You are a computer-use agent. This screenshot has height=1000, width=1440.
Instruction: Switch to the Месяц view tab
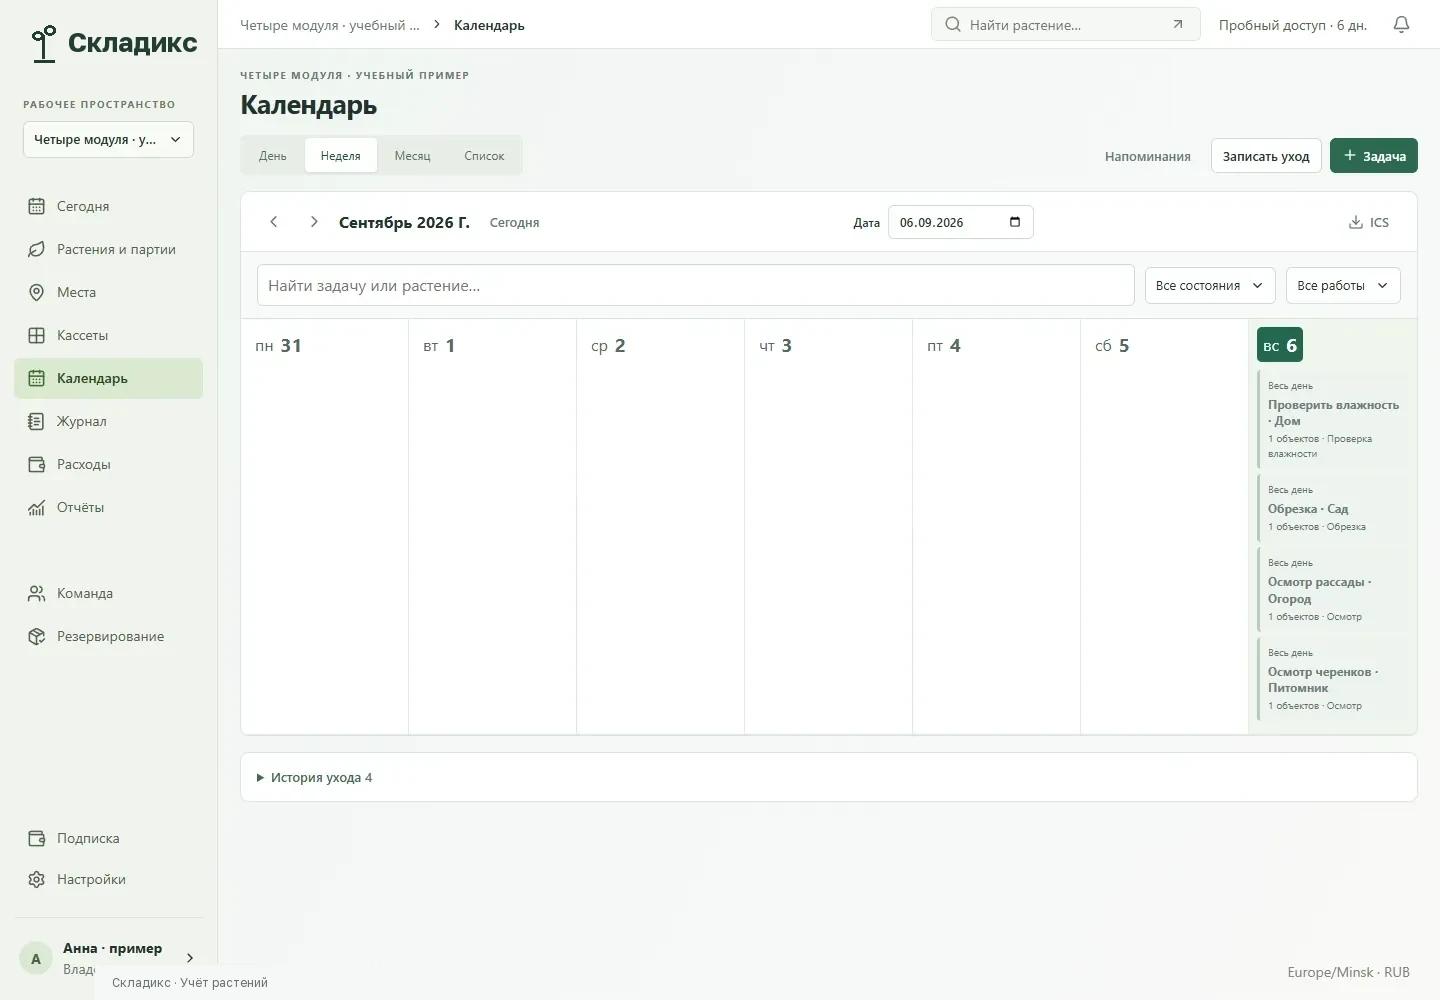coord(412,156)
